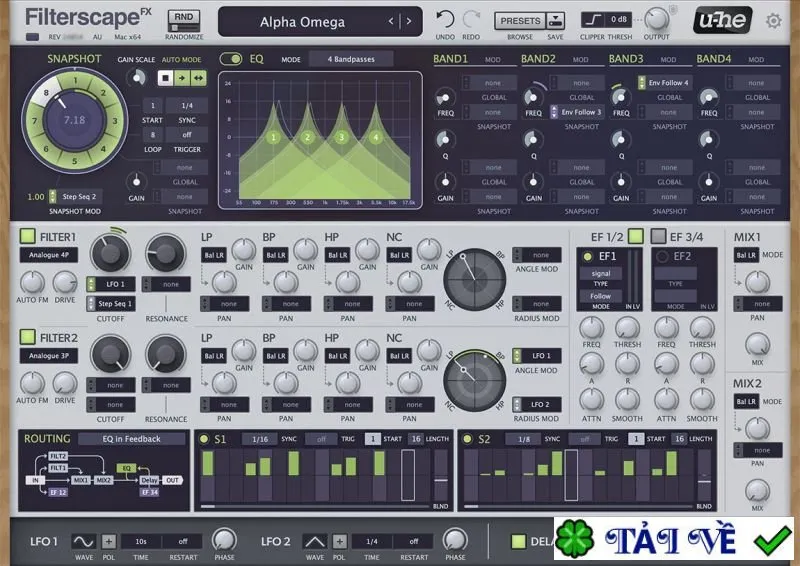Screen dimensions: 800x566
Task: Click the S1 BLND slider
Action: coord(441,476)
